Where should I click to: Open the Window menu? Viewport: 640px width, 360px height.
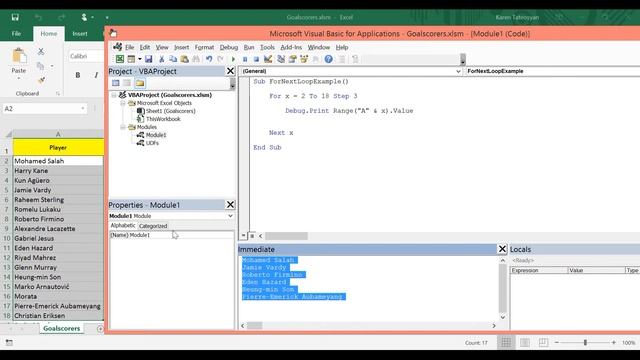click(319, 47)
